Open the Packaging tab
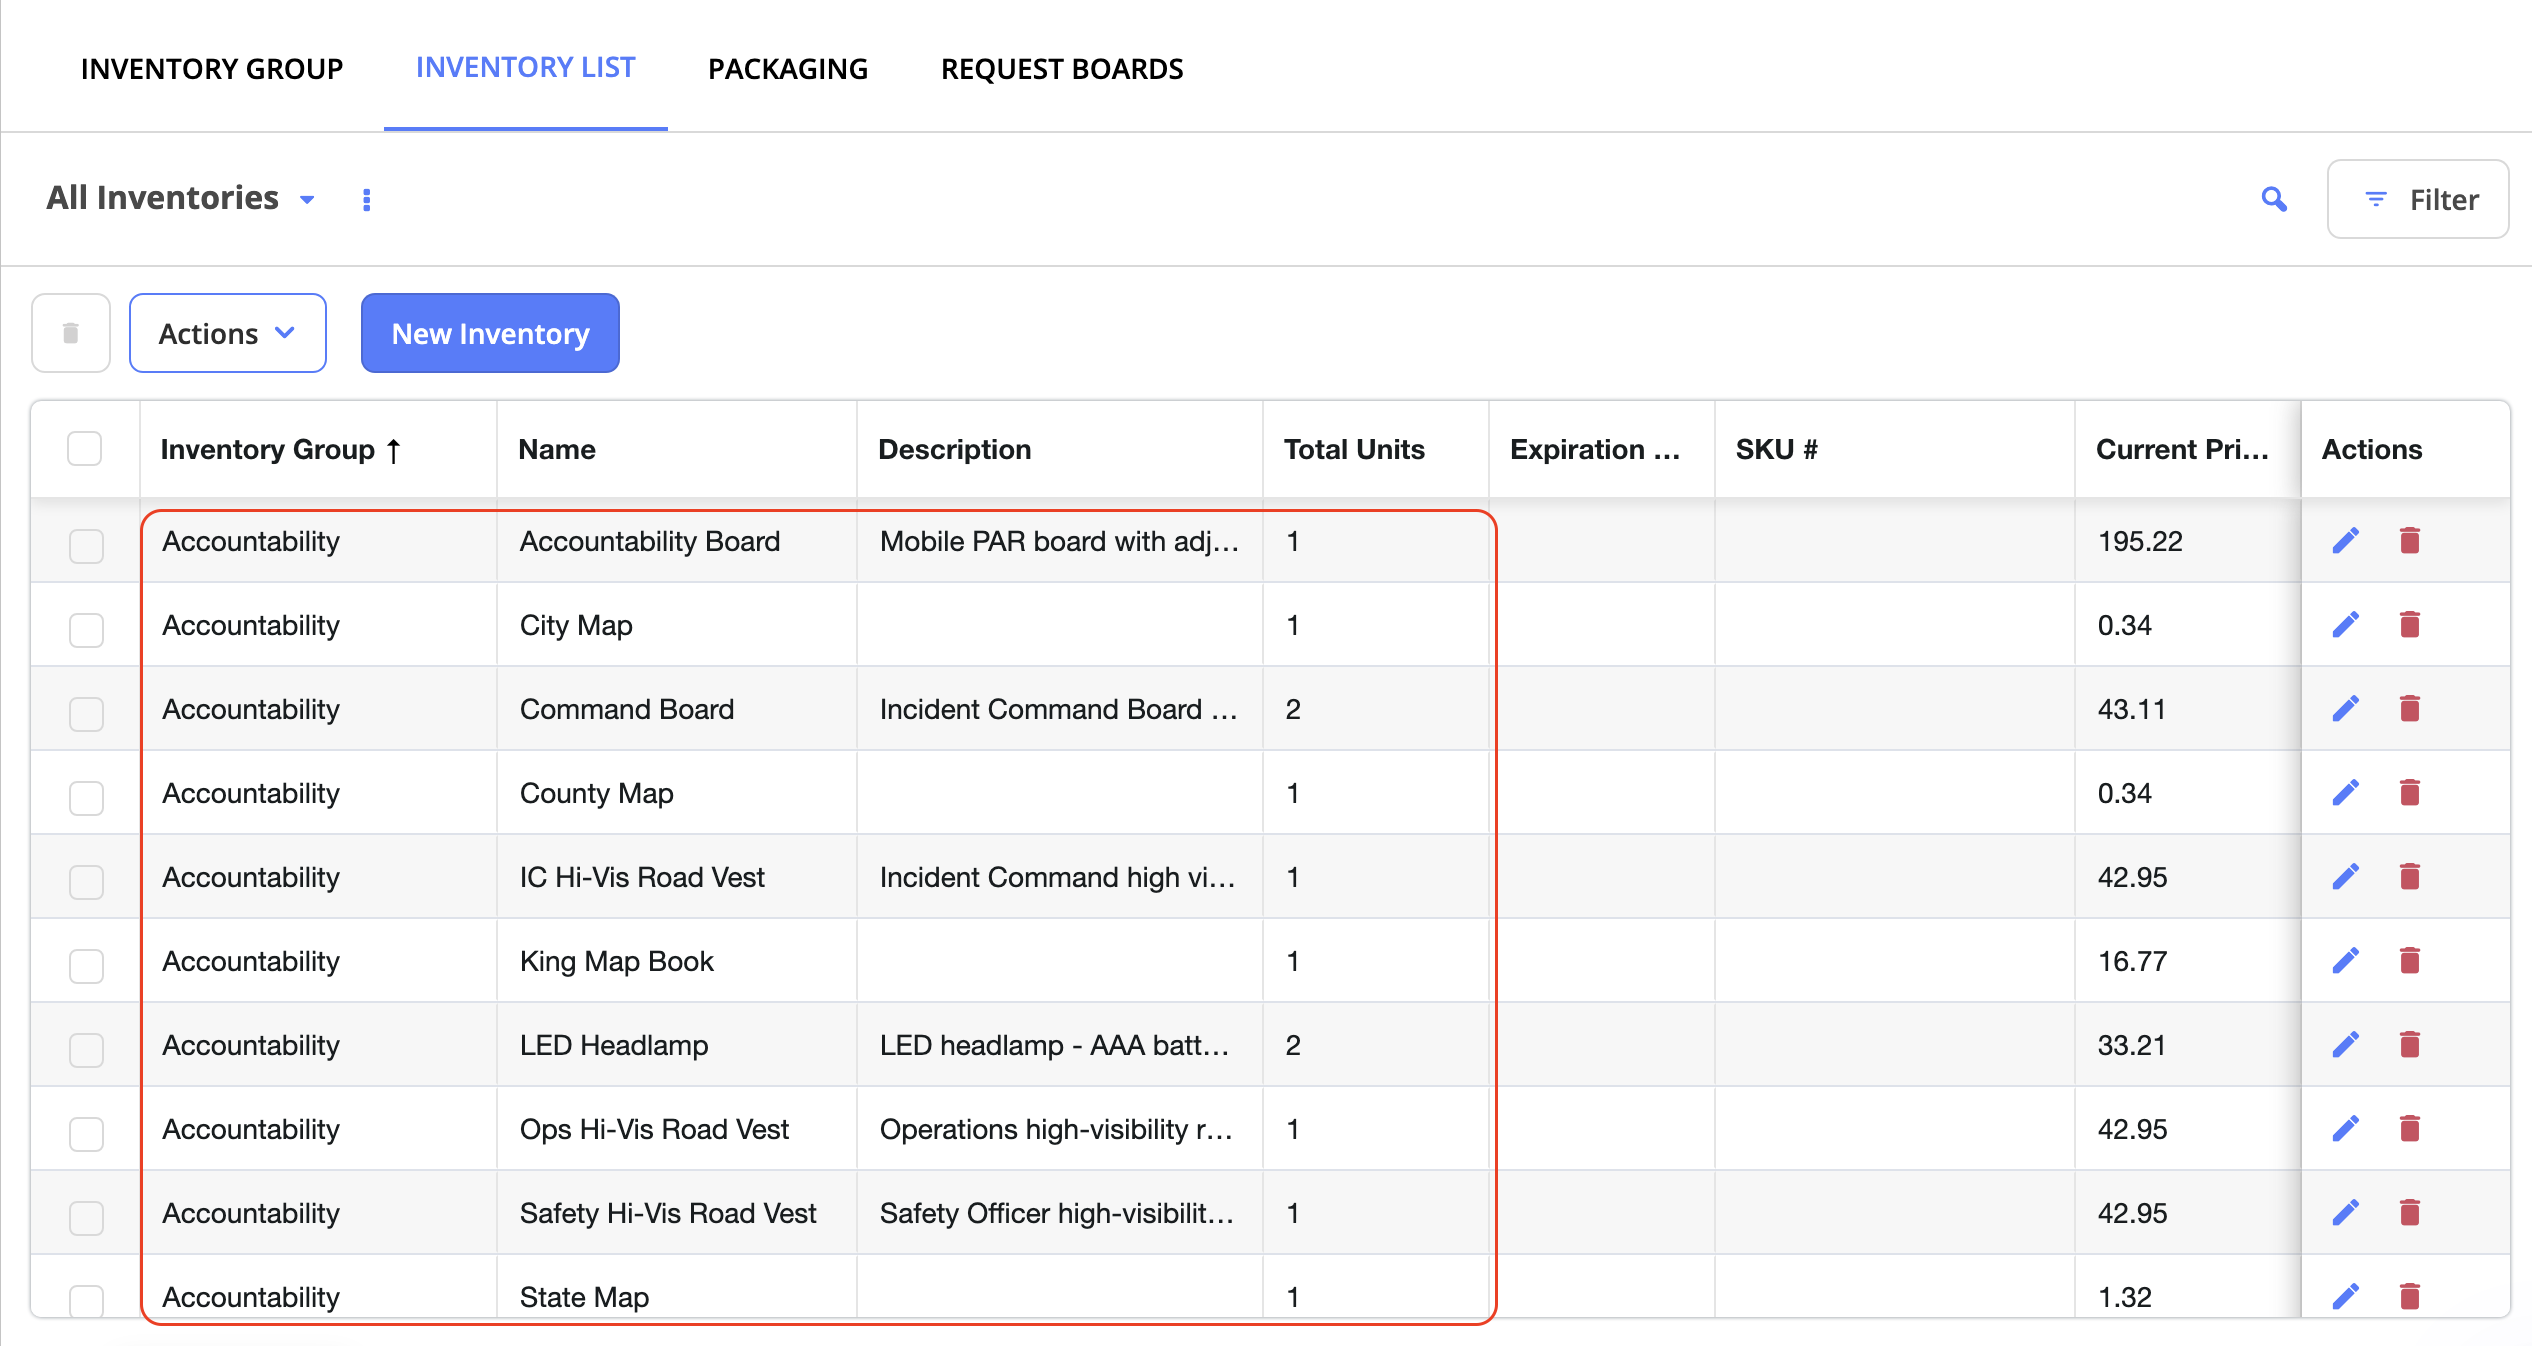 tap(788, 69)
